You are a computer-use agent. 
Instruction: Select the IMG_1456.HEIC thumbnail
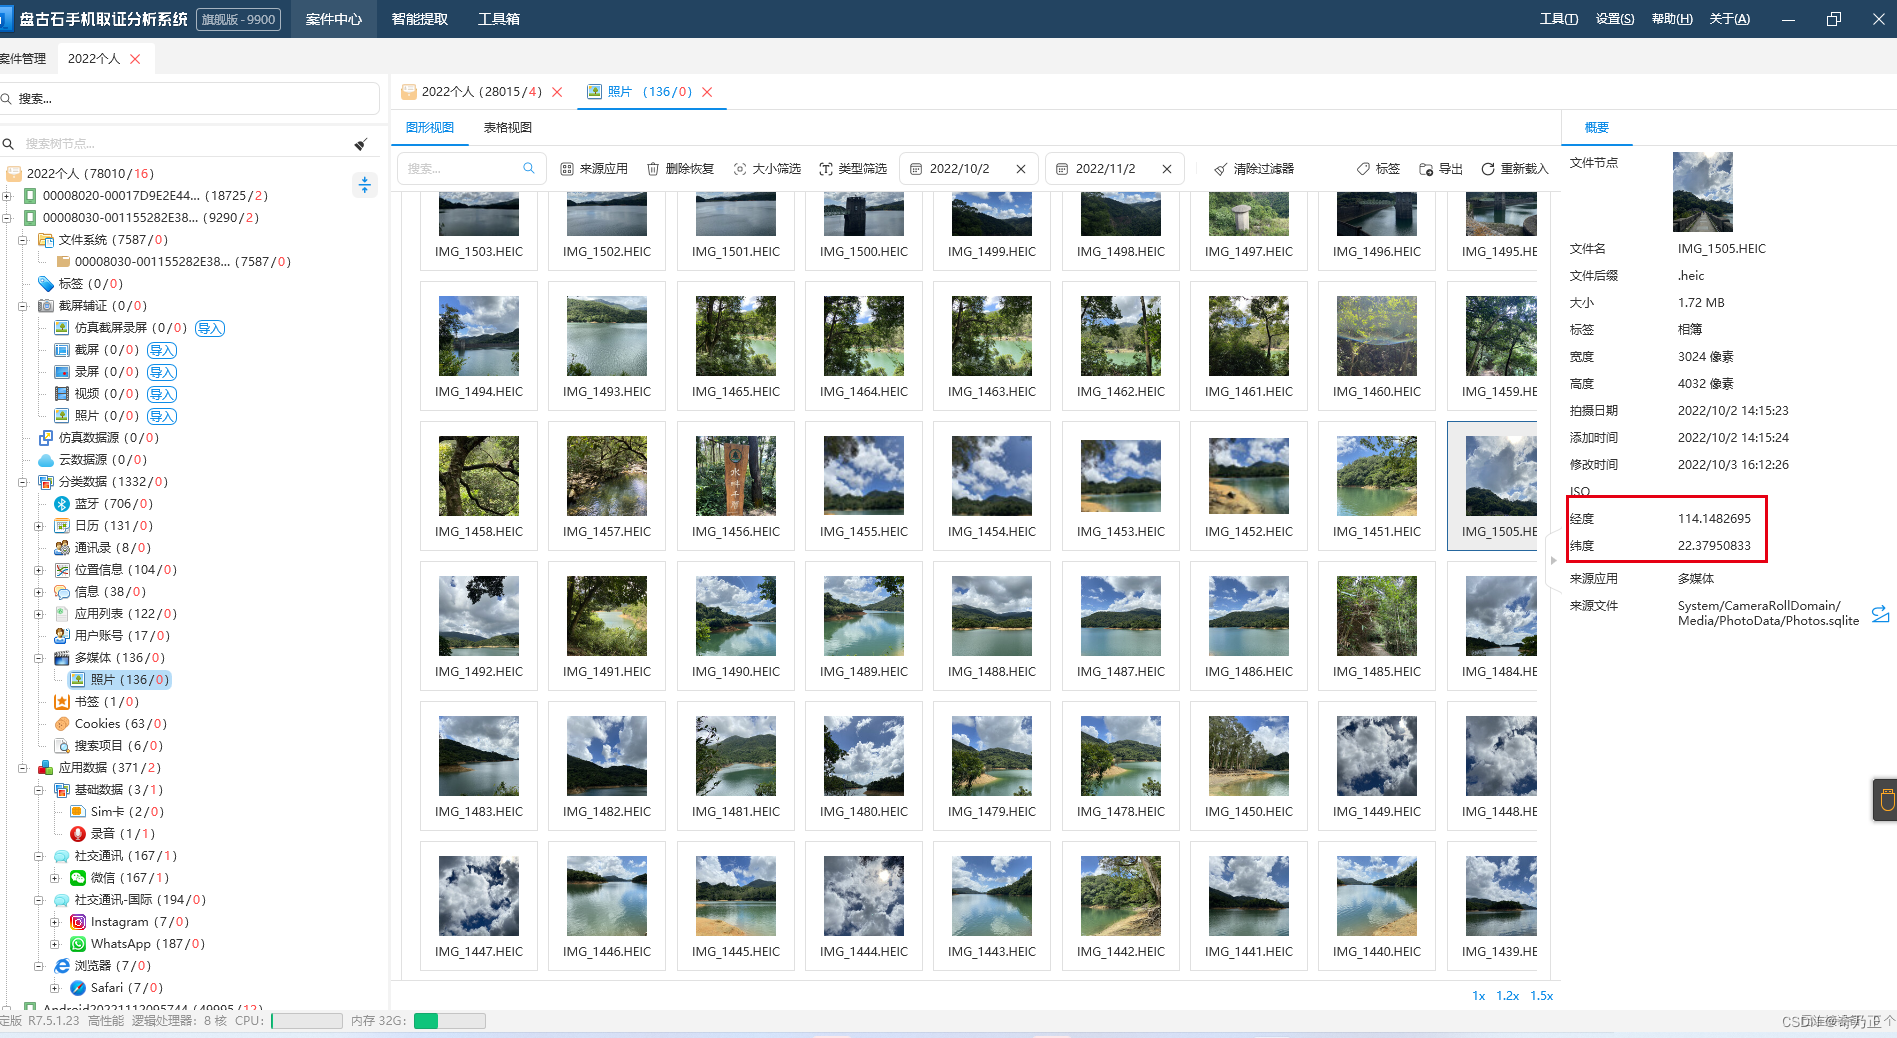coord(736,486)
